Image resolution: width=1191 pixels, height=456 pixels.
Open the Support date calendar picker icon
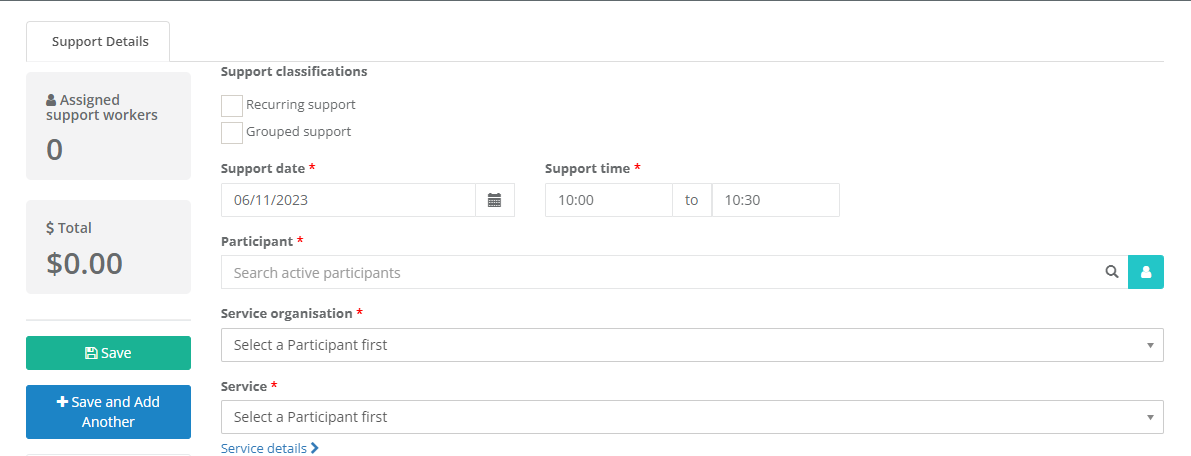pyautogui.click(x=494, y=201)
